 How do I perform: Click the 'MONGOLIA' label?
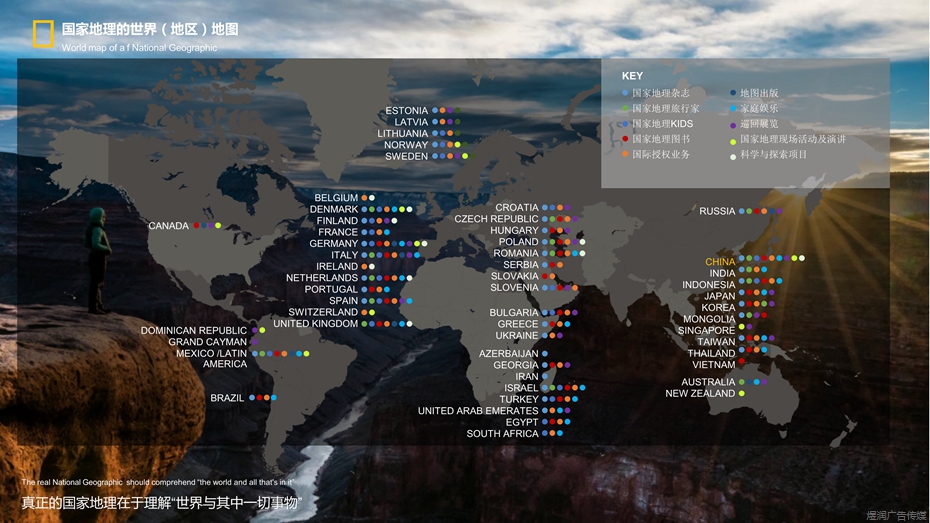point(709,319)
